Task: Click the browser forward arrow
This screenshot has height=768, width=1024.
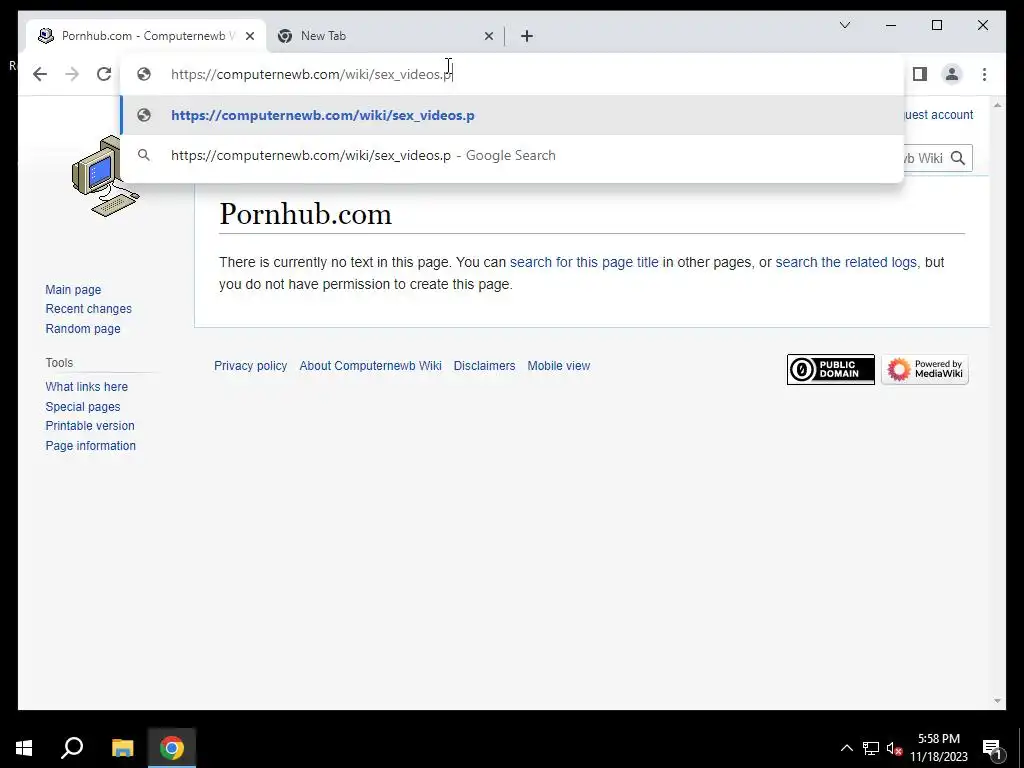Action: tap(72, 74)
